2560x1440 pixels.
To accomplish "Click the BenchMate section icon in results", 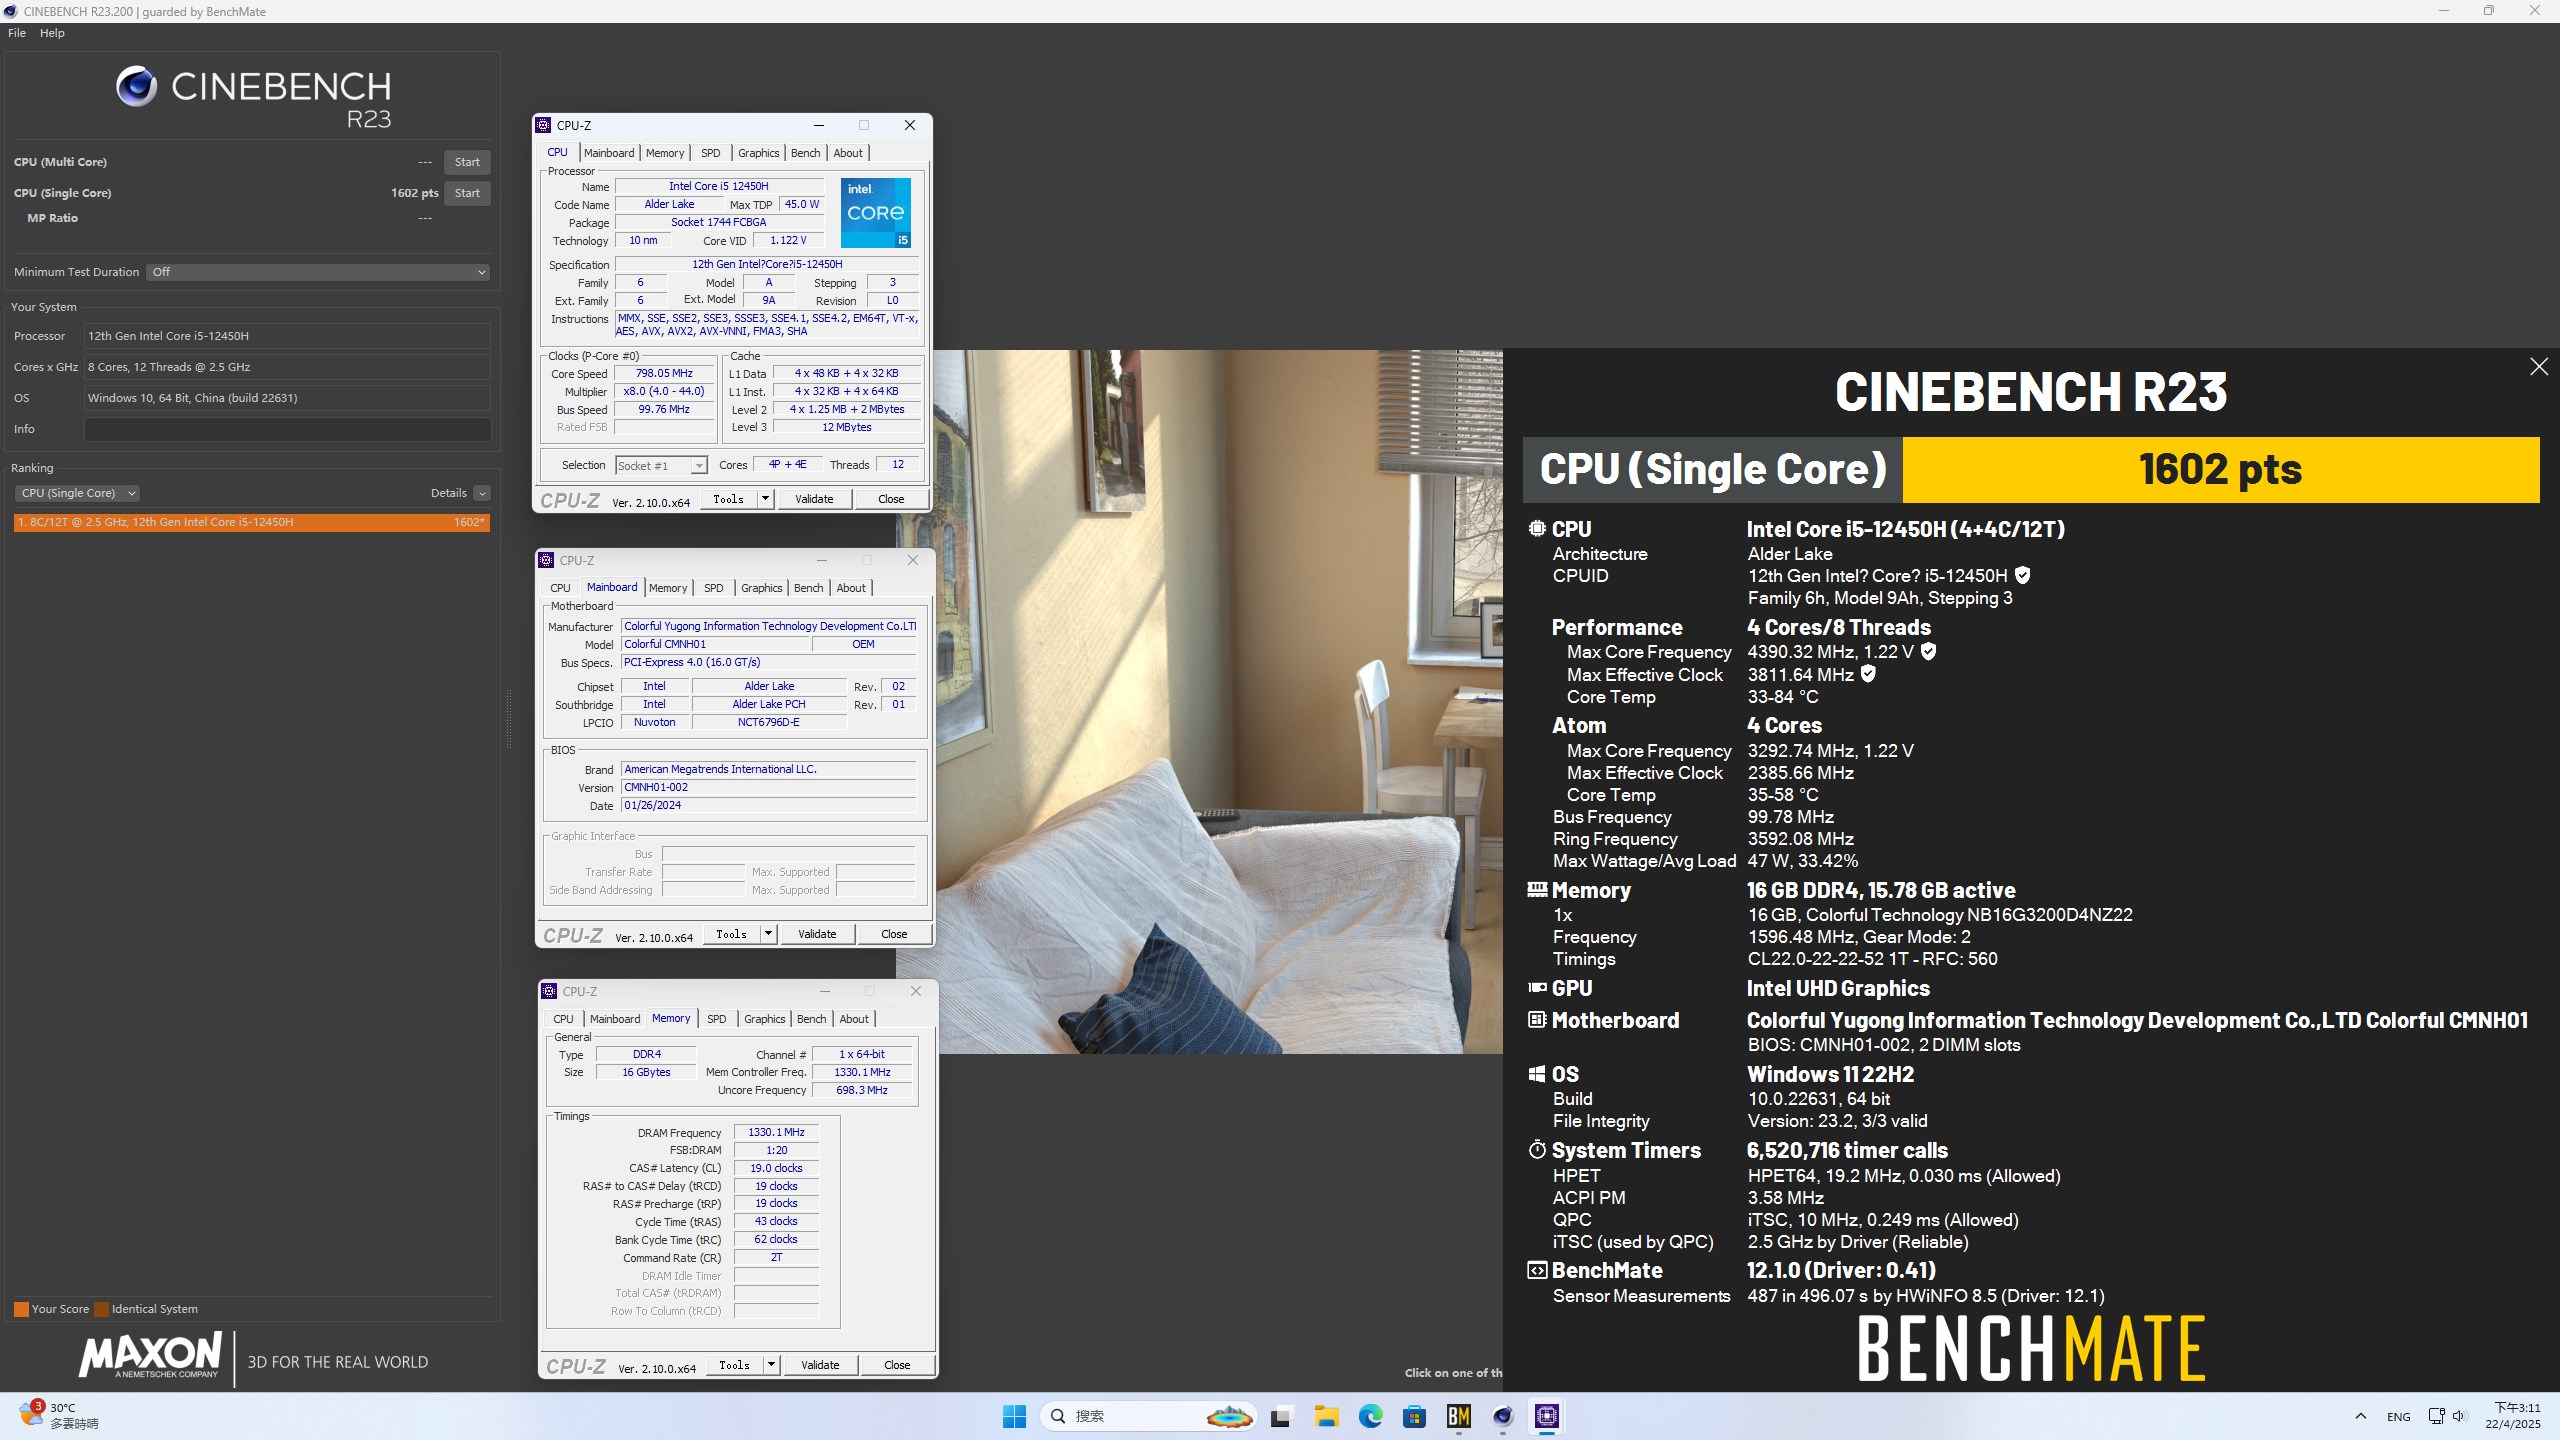I will click(1538, 1270).
